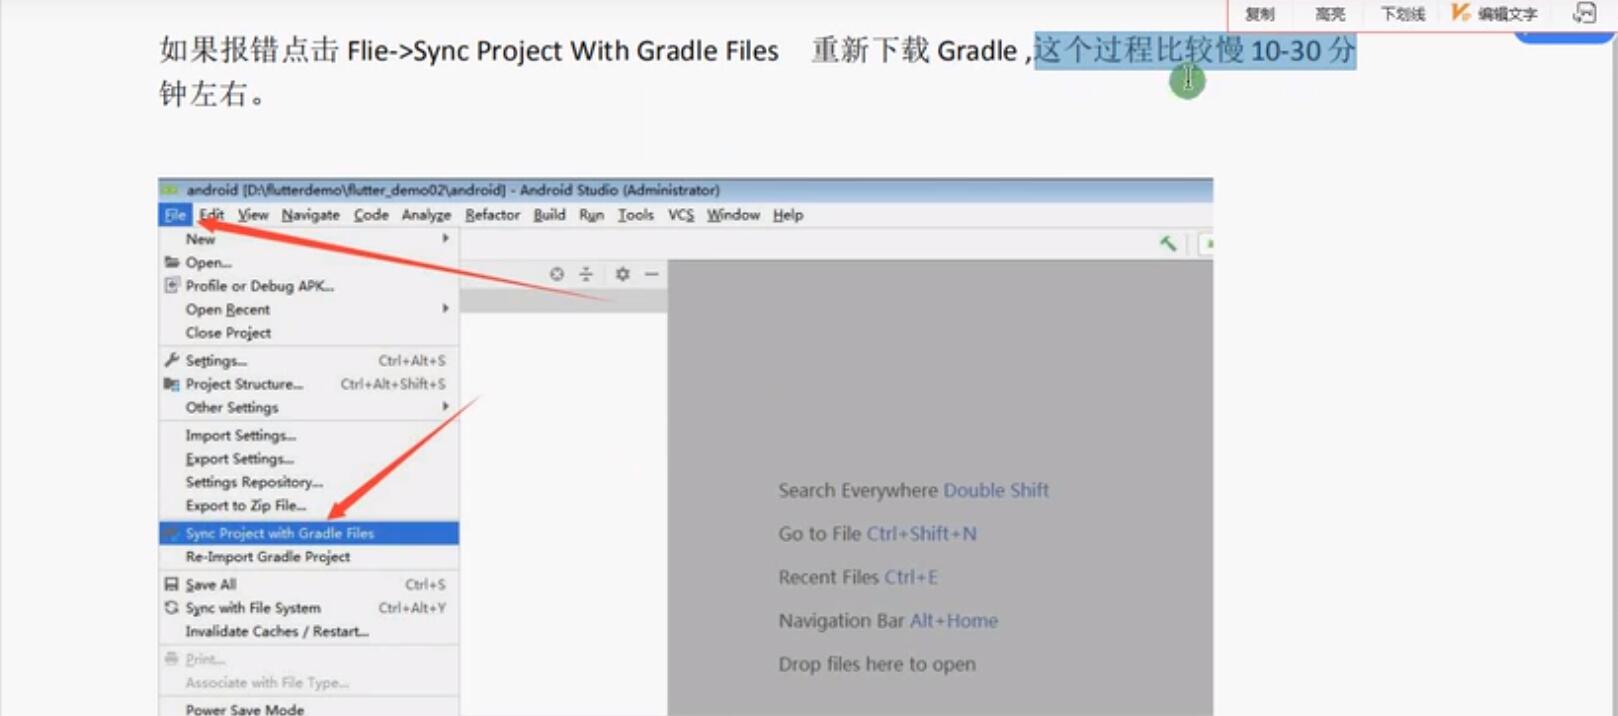This screenshot has height=716, width=1618.
Task: Open the View menu in Android Studio
Action: tap(253, 215)
